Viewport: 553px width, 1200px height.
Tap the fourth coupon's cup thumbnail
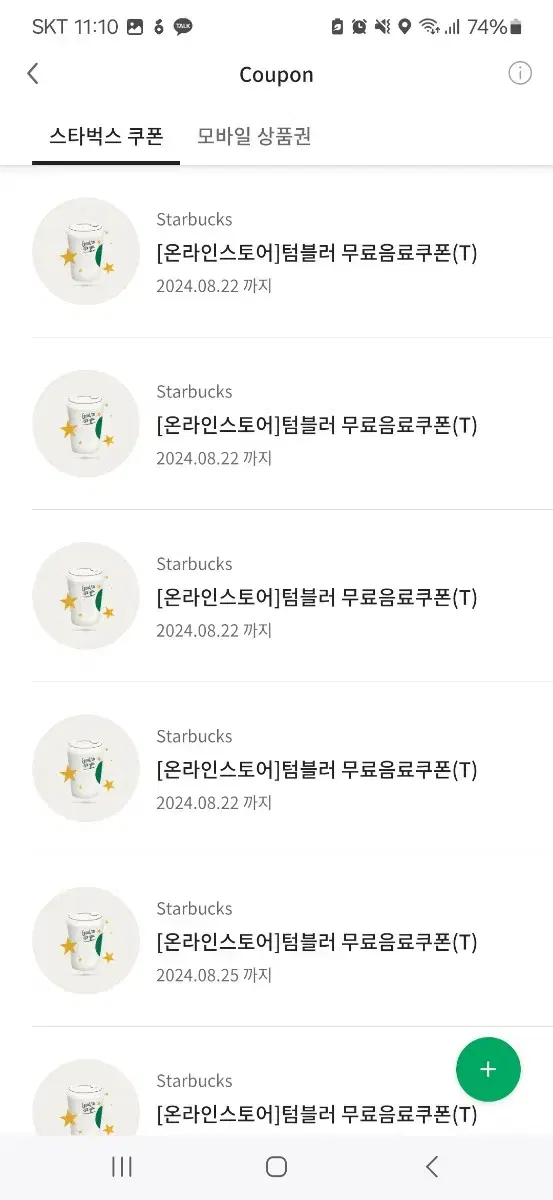pos(86,768)
